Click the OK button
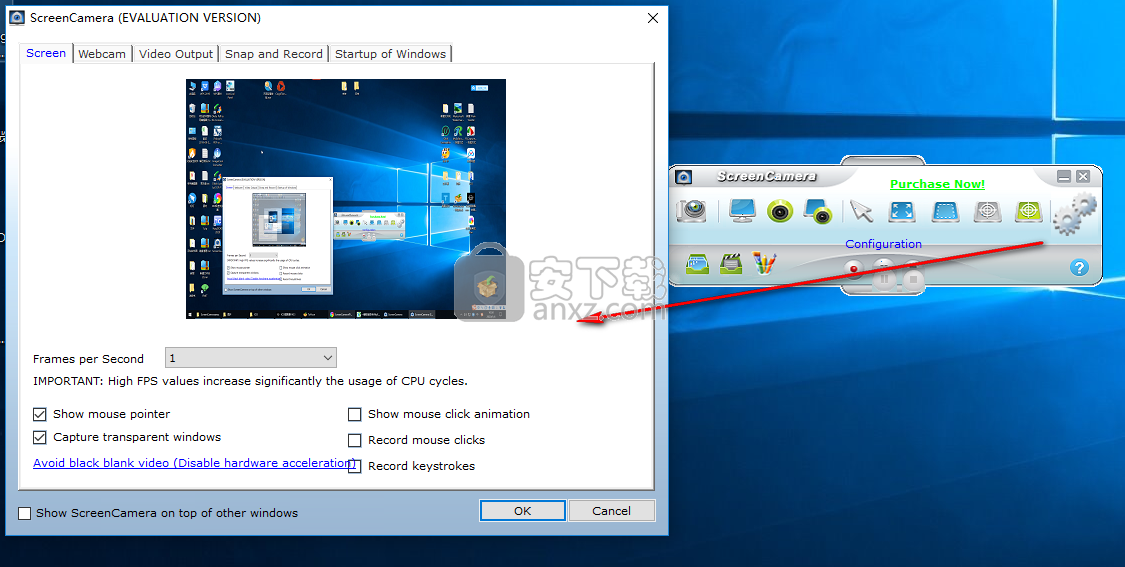The width and height of the screenshot is (1125, 567). pos(522,511)
